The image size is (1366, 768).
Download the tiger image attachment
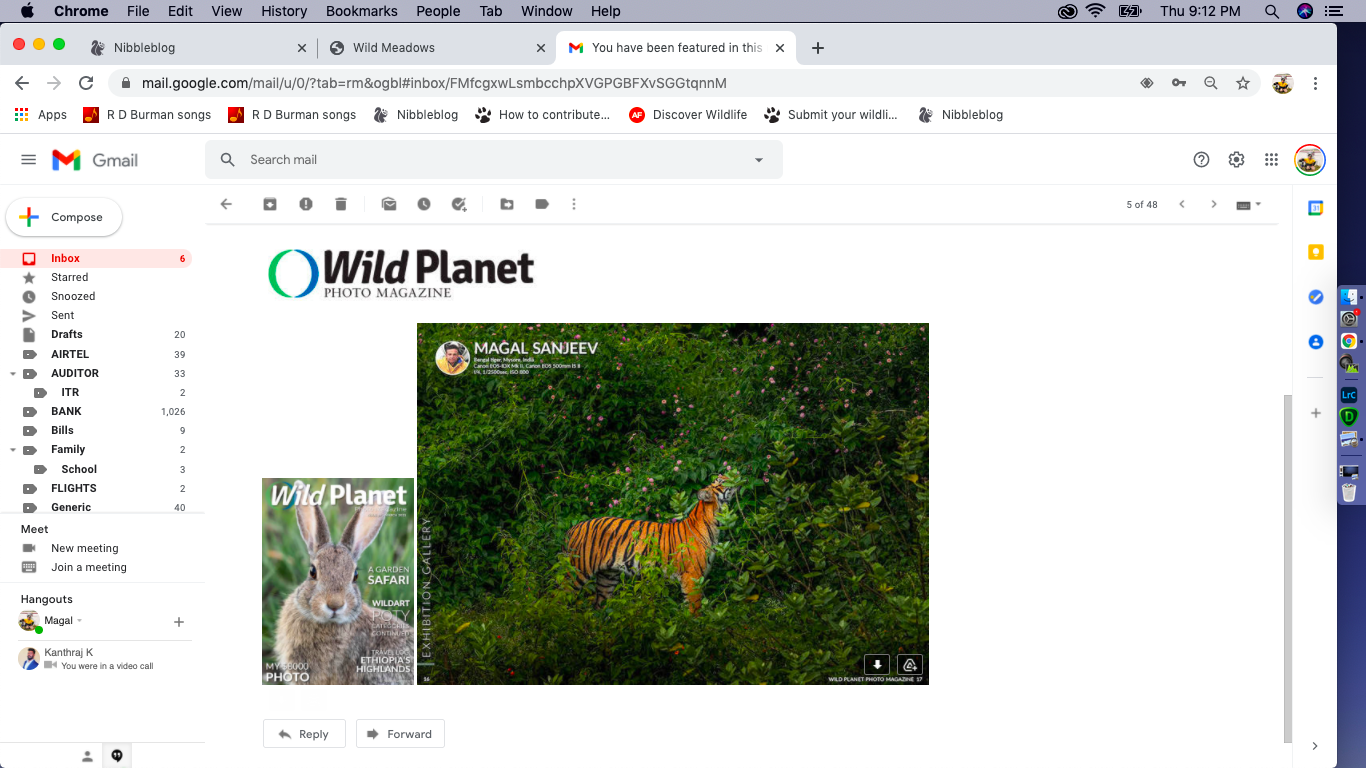point(876,665)
